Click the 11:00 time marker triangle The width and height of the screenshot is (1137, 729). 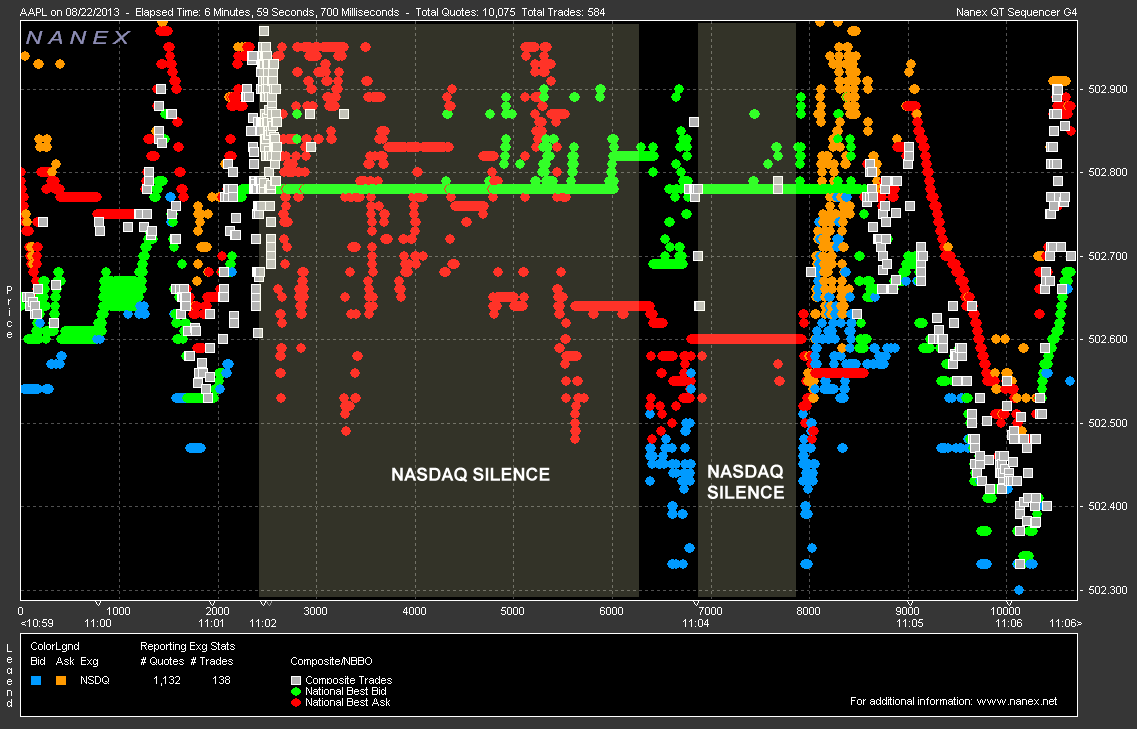pyautogui.click(x=98, y=603)
